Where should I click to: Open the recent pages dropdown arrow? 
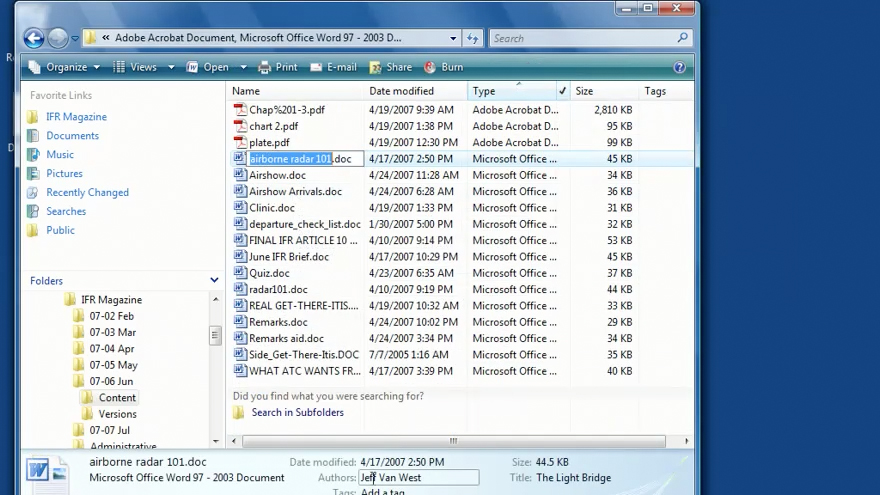[75, 39]
